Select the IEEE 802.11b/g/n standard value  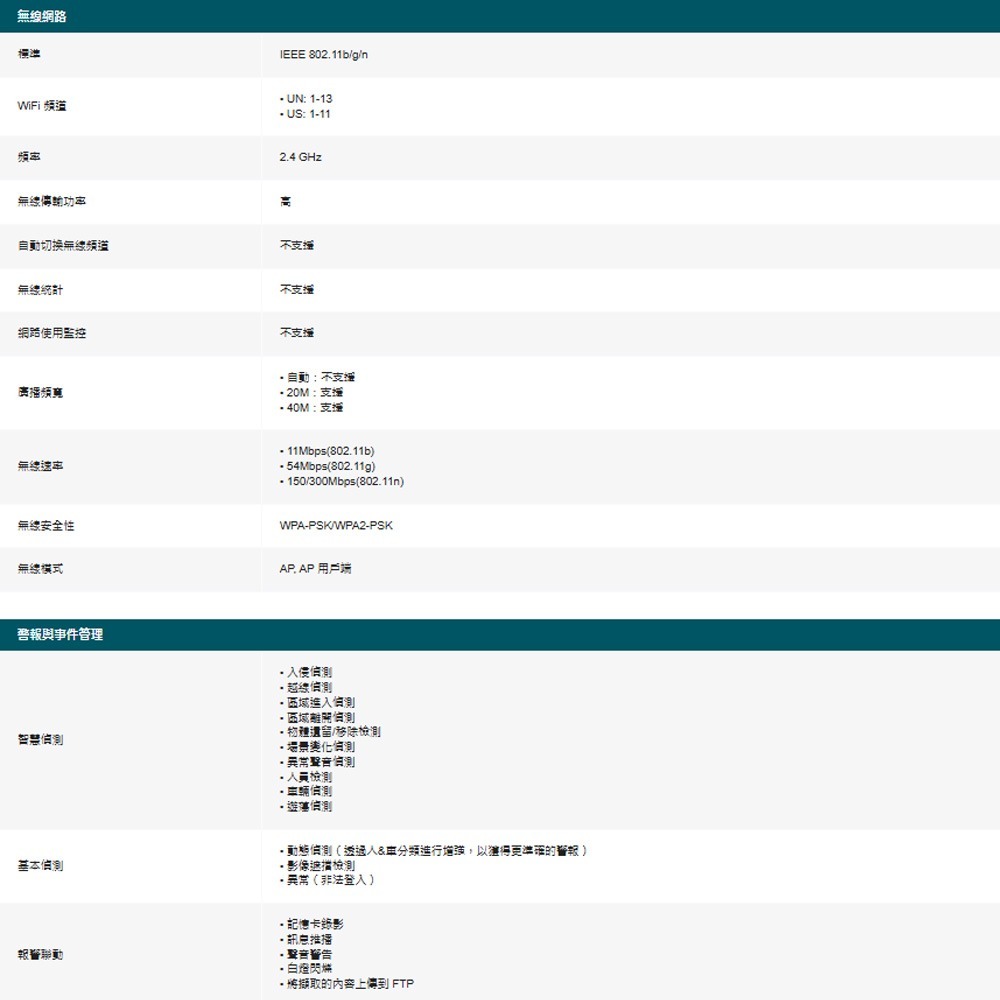pyautogui.click(x=324, y=55)
